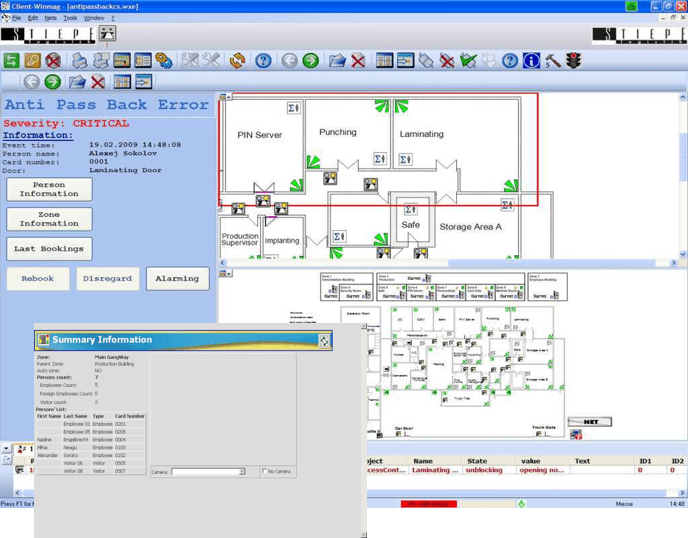Image resolution: width=688 pixels, height=538 pixels.
Task: Click open folder icon in second toolbar row
Action: pyautogui.click(x=77, y=82)
